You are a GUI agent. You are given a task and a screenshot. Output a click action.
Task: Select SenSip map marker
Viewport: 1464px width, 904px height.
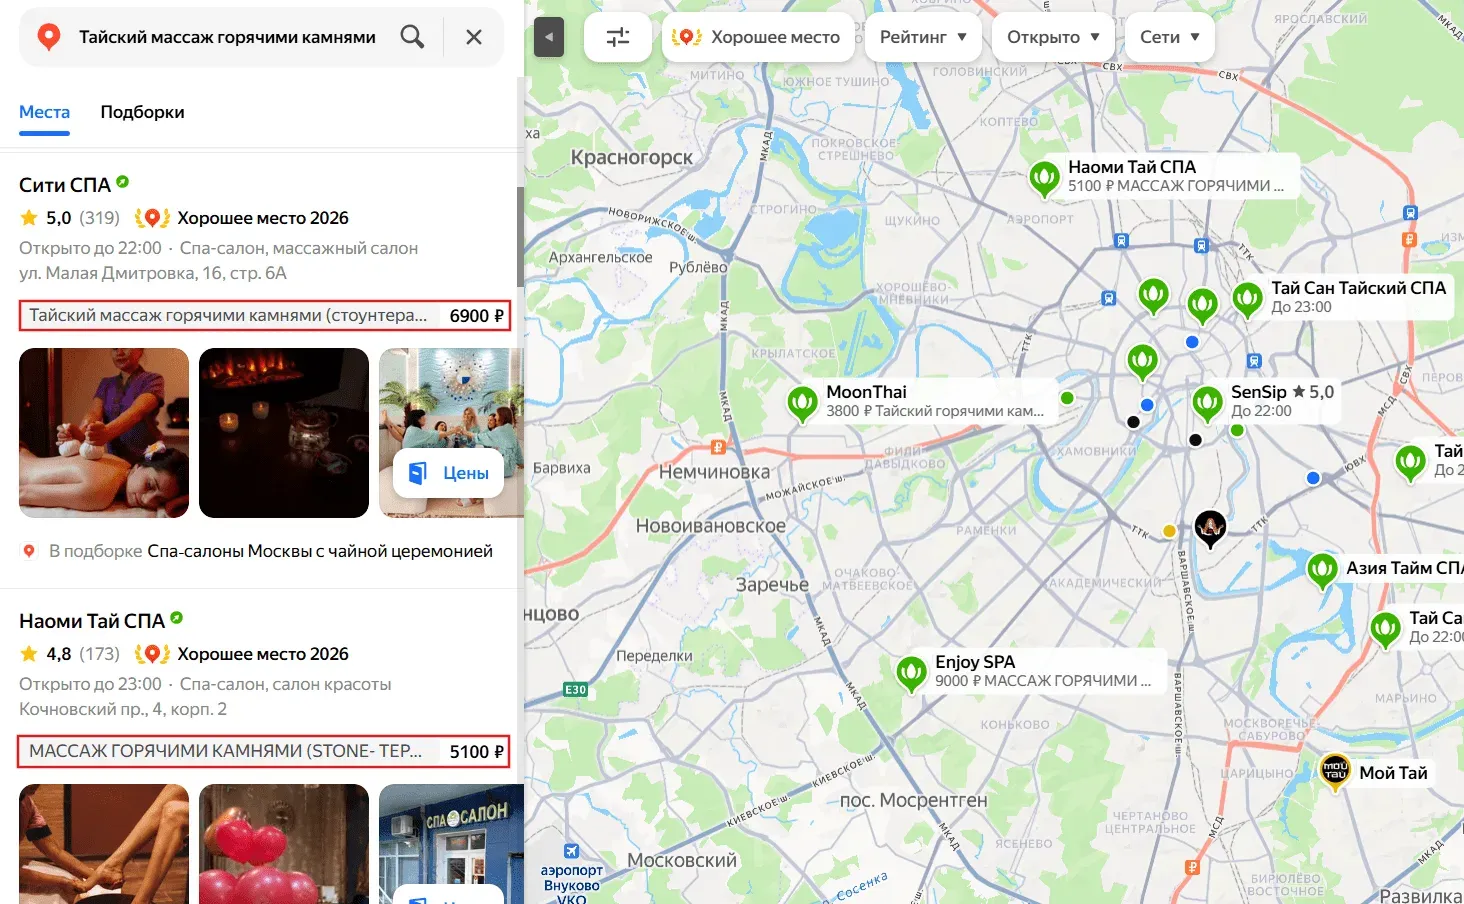click(x=1207, y=402)
